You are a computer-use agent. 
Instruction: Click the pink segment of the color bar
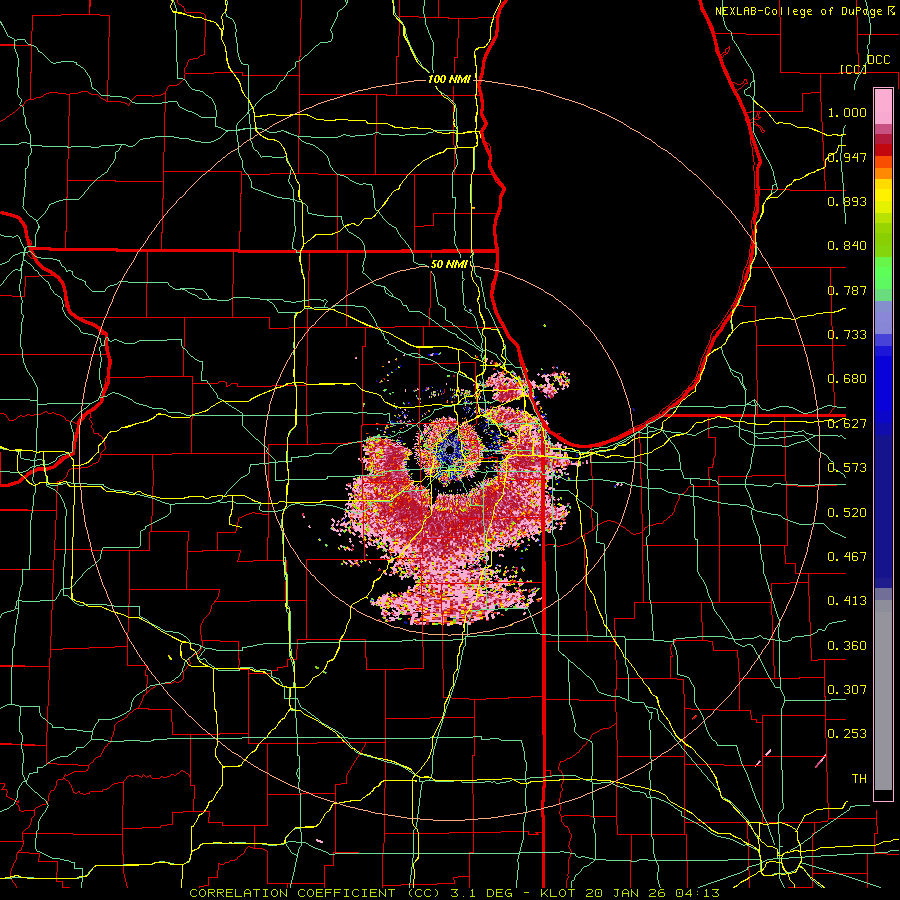coord(883,106)
